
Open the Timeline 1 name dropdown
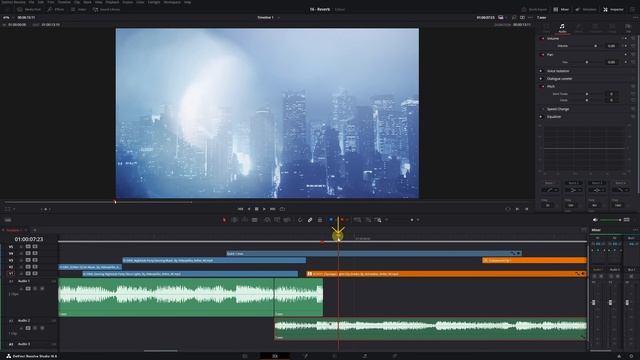(x=268, y=18)
